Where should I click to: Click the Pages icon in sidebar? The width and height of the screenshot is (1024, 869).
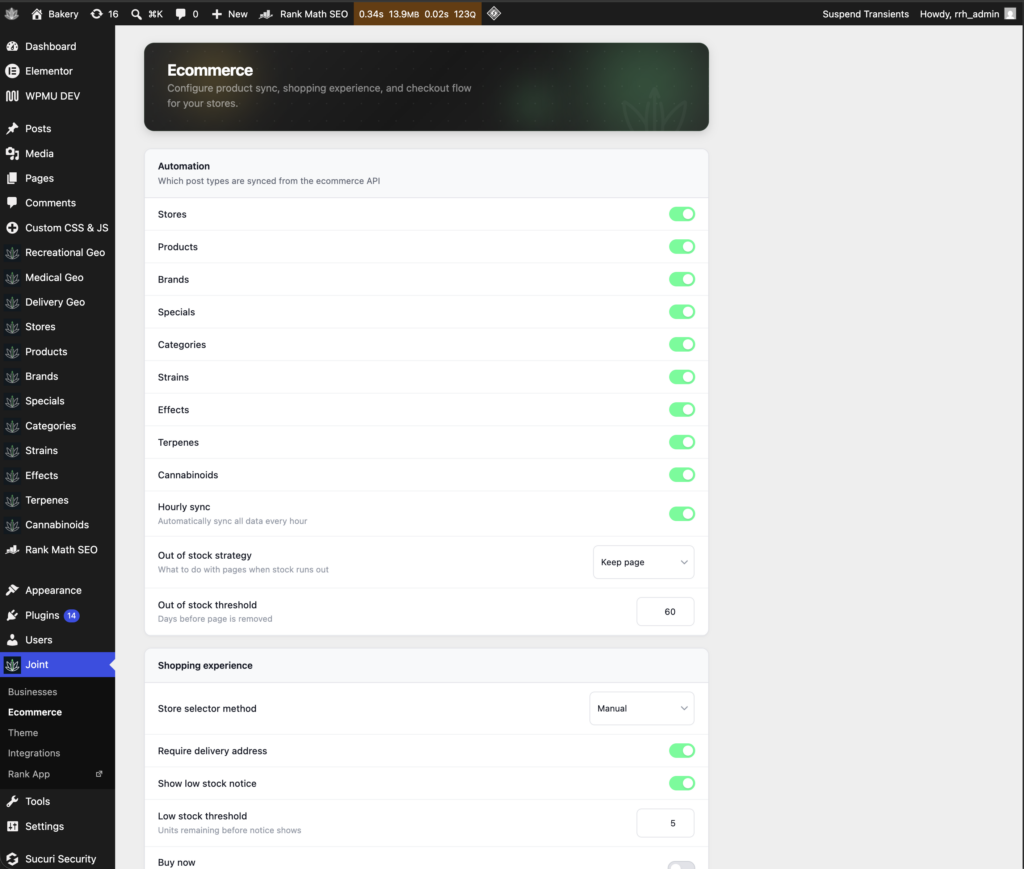[12, 178]
